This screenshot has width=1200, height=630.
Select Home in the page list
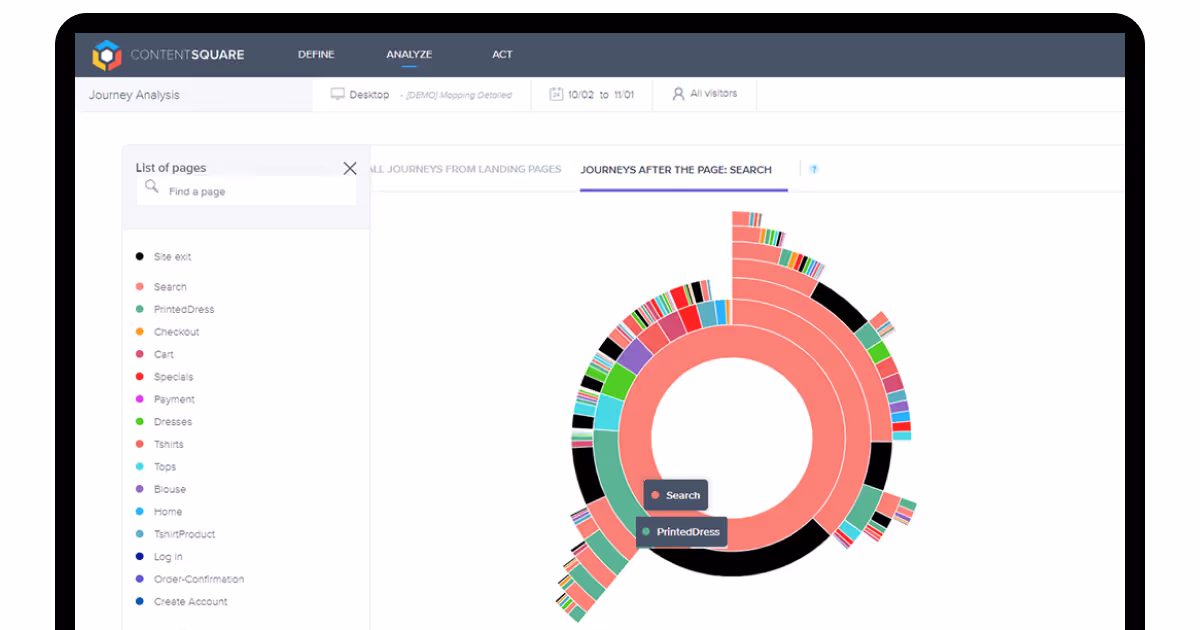point(168,512)
